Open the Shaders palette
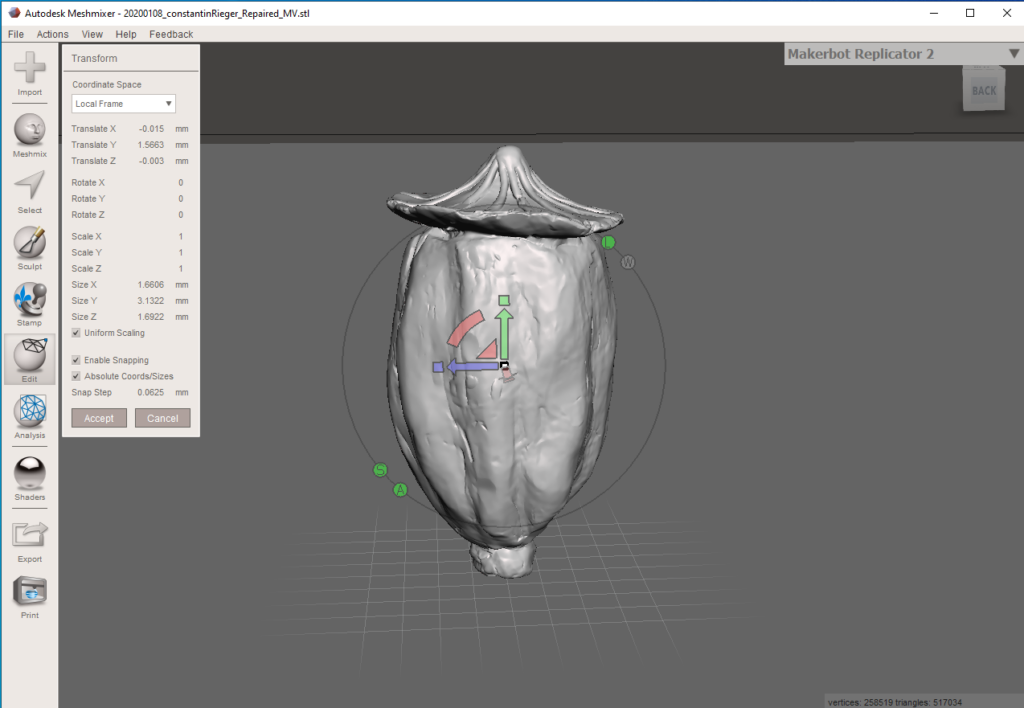Viewport: 1024px width, 708px height. pyautogui.click(x=29, y=479)
